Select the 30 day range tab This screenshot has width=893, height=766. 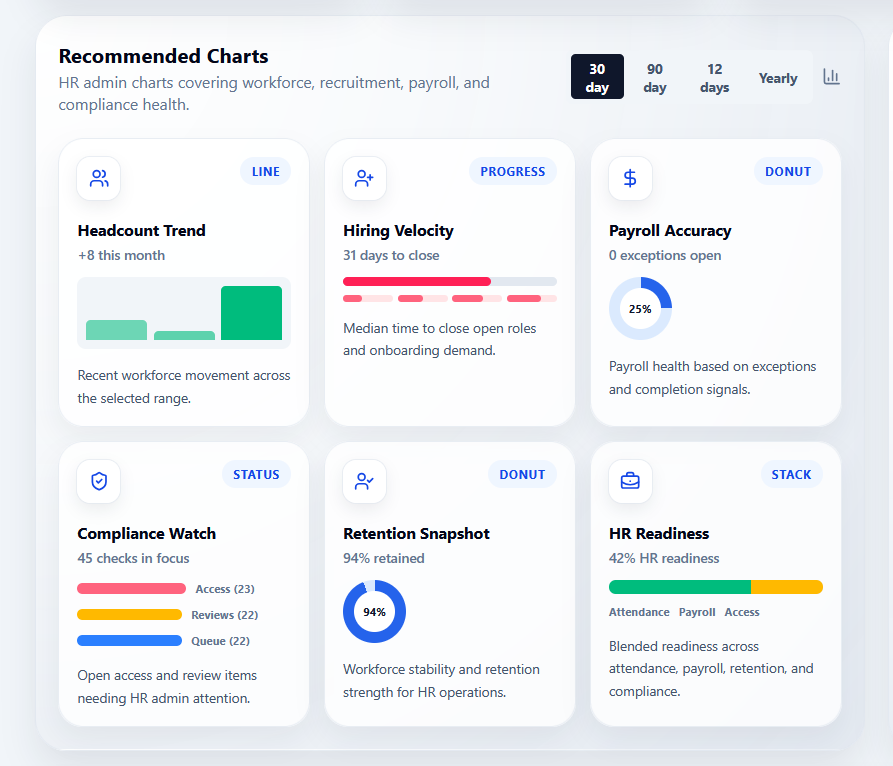pyautogui.click(x=597, y=77)
